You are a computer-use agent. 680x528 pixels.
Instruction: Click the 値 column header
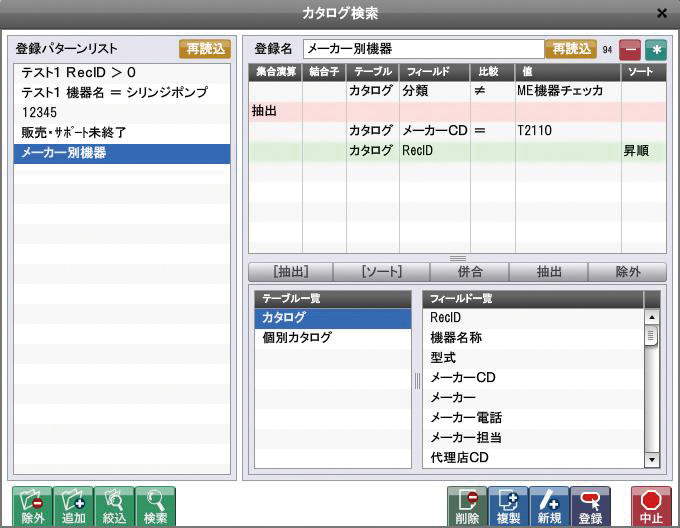pyautogui.click(x=568, y=72)
